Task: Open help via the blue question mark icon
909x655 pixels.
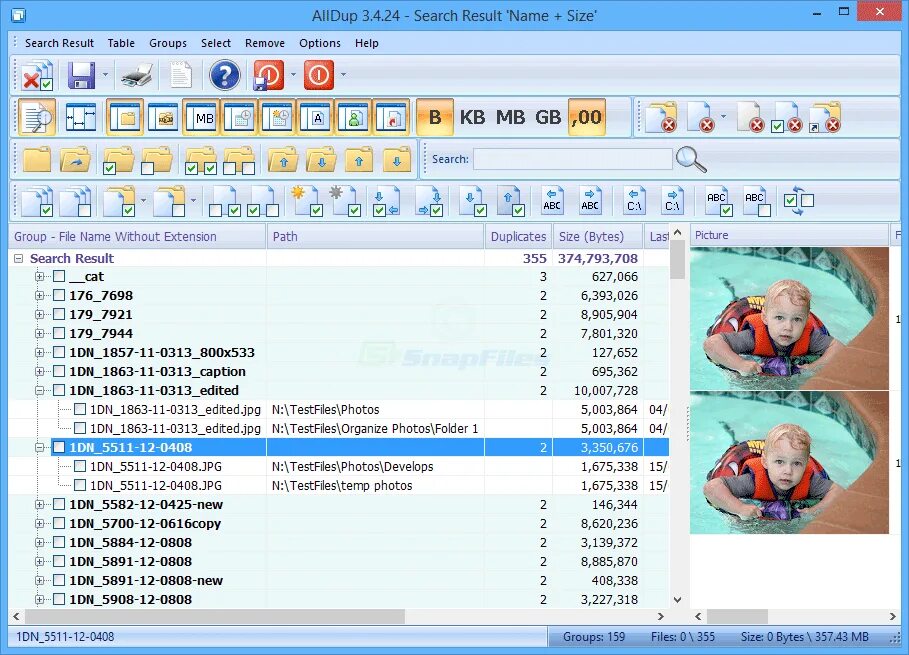Action: click(225, 75)
